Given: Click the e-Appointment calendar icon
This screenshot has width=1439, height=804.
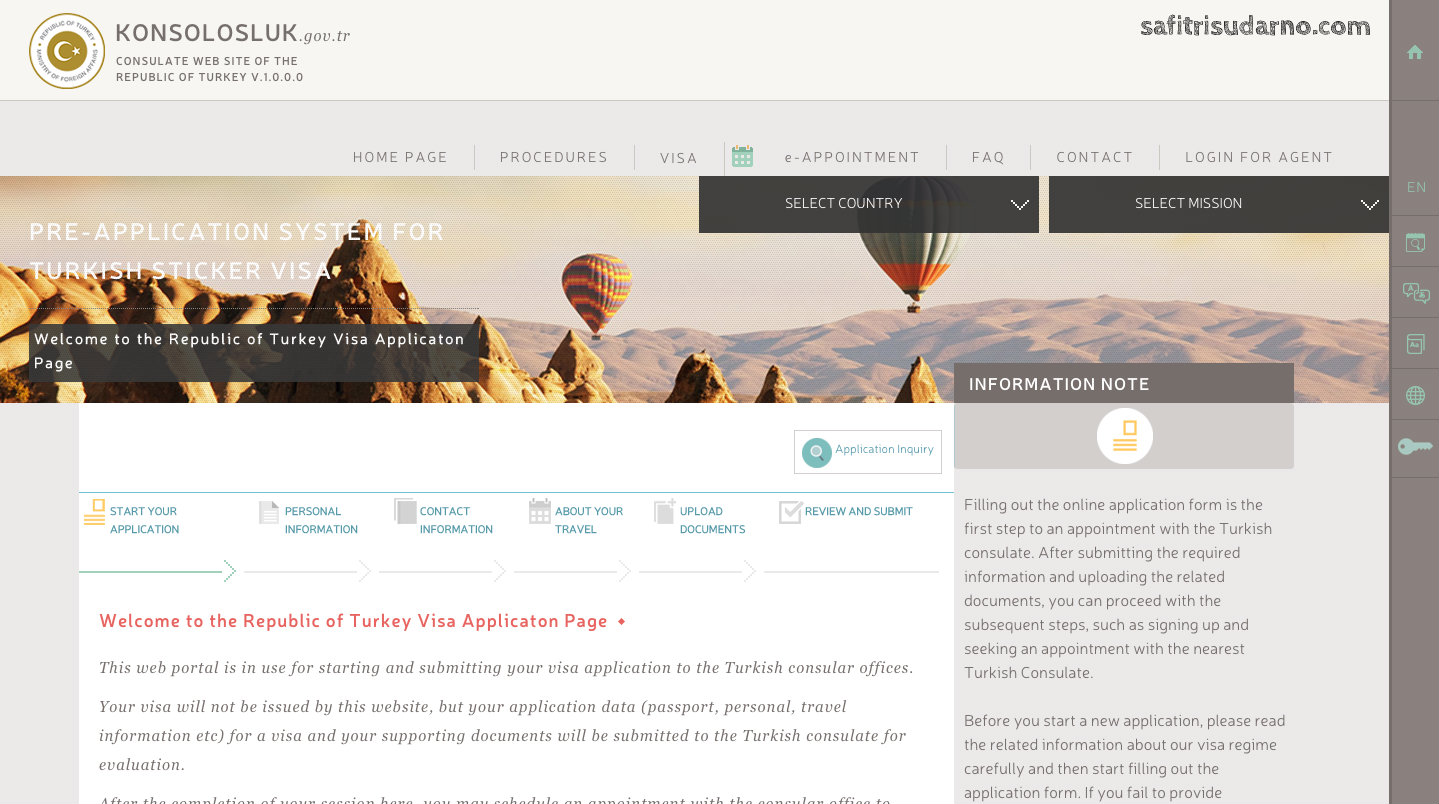Looking at the screenshot, I should coord(742,156).
